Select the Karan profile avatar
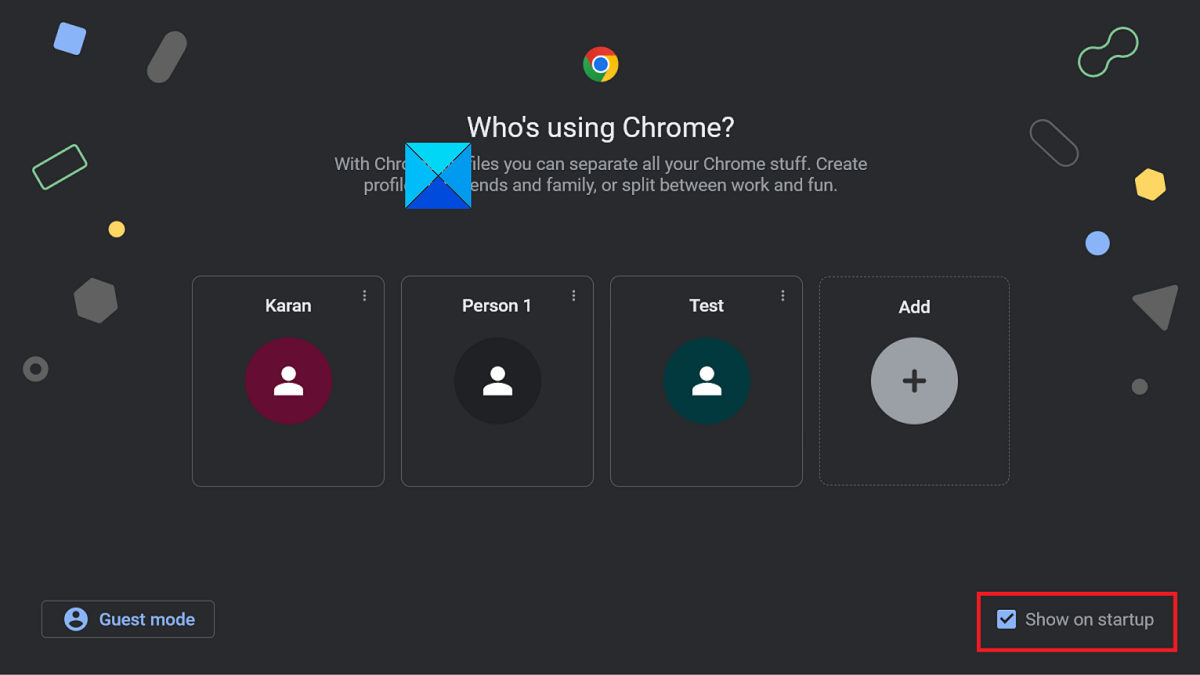 point(288,381)
